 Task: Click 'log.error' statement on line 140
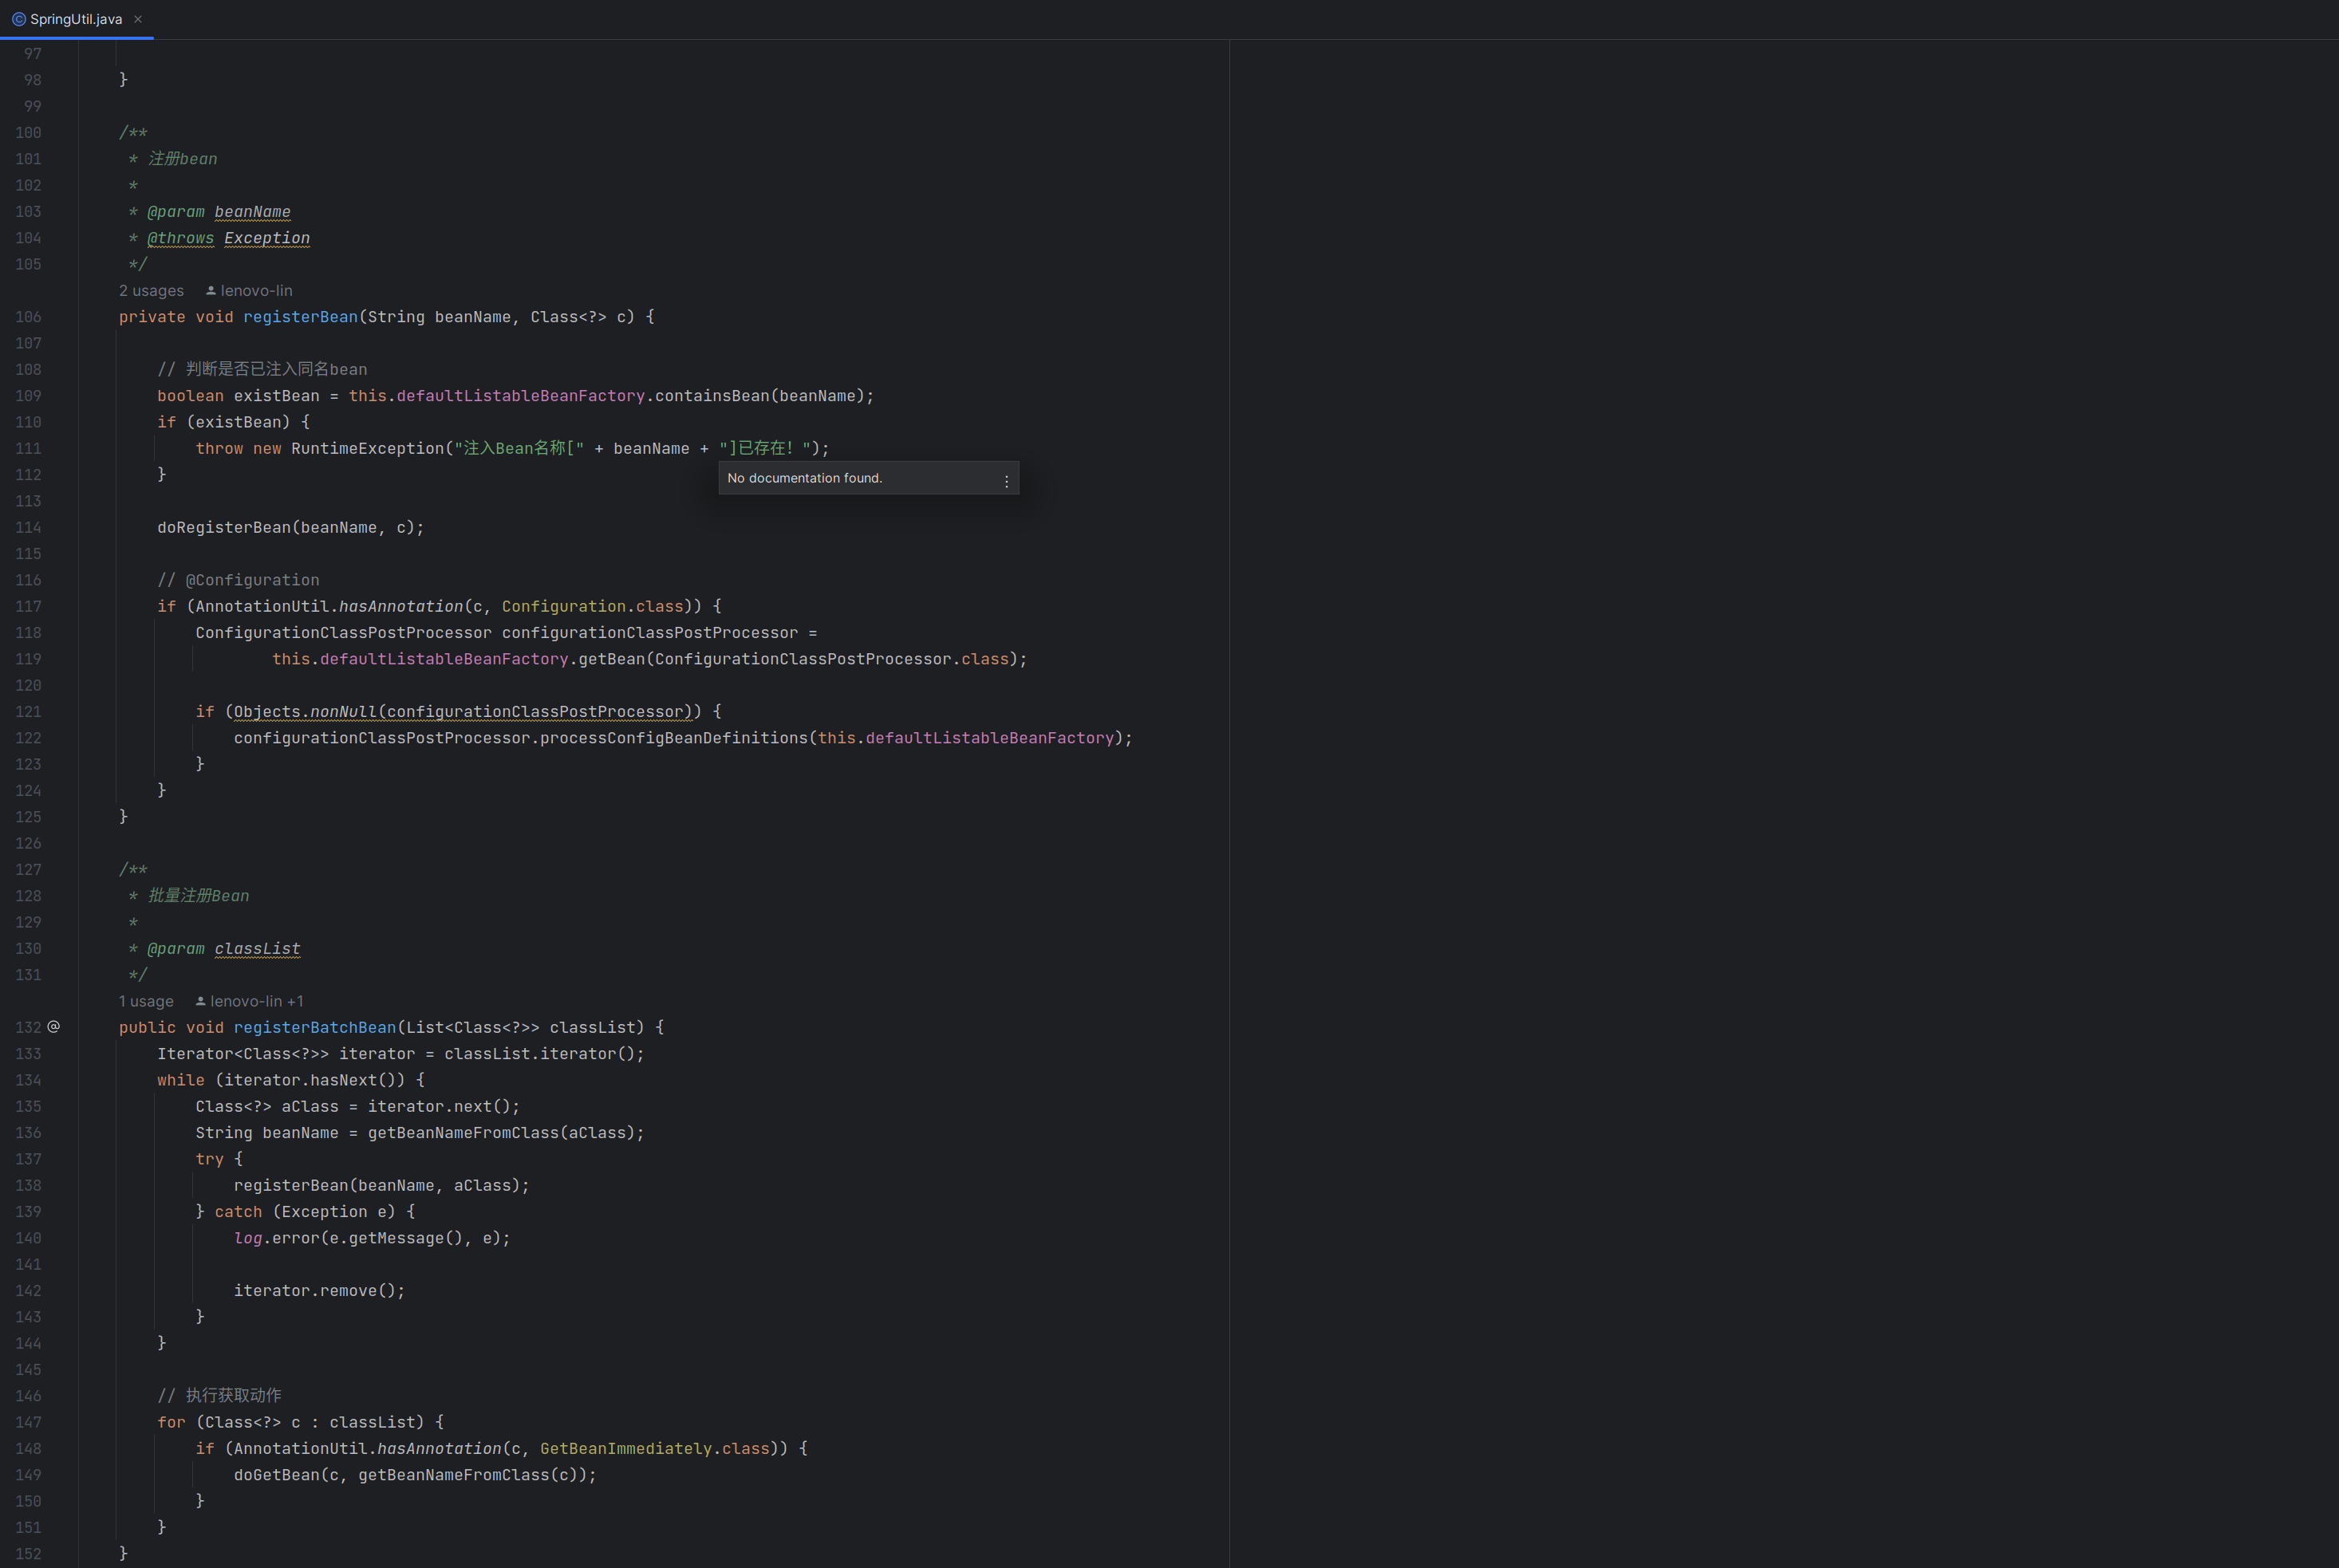[372, 1238]
